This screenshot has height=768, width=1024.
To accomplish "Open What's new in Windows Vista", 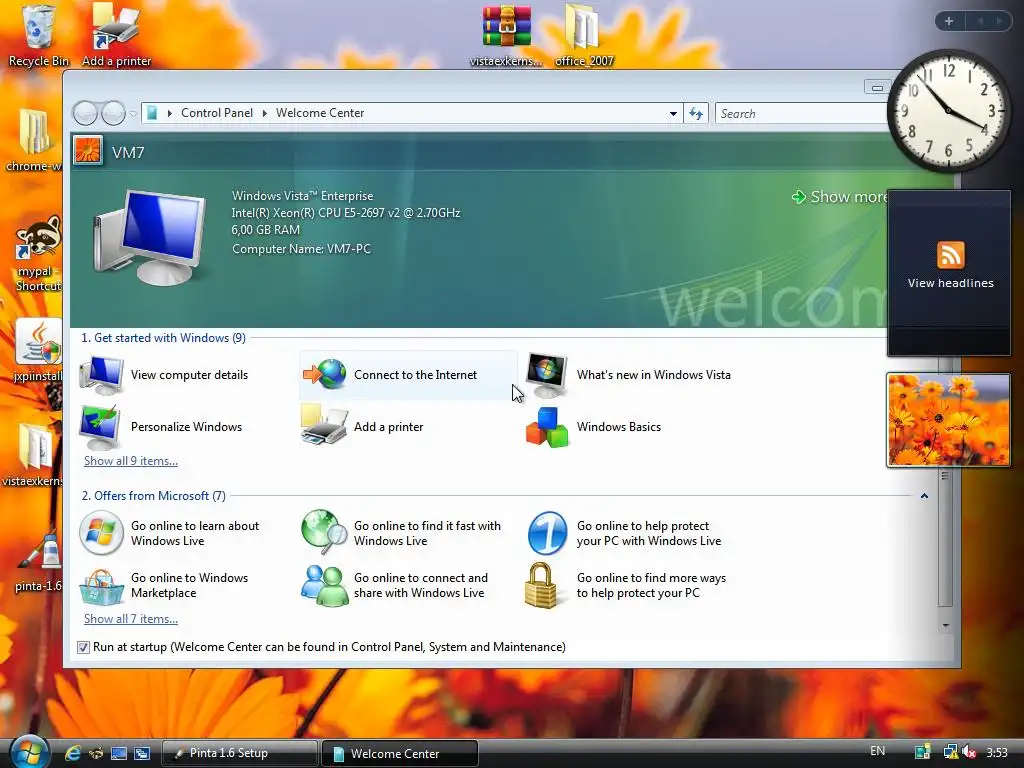I will (x=629, y=375).
